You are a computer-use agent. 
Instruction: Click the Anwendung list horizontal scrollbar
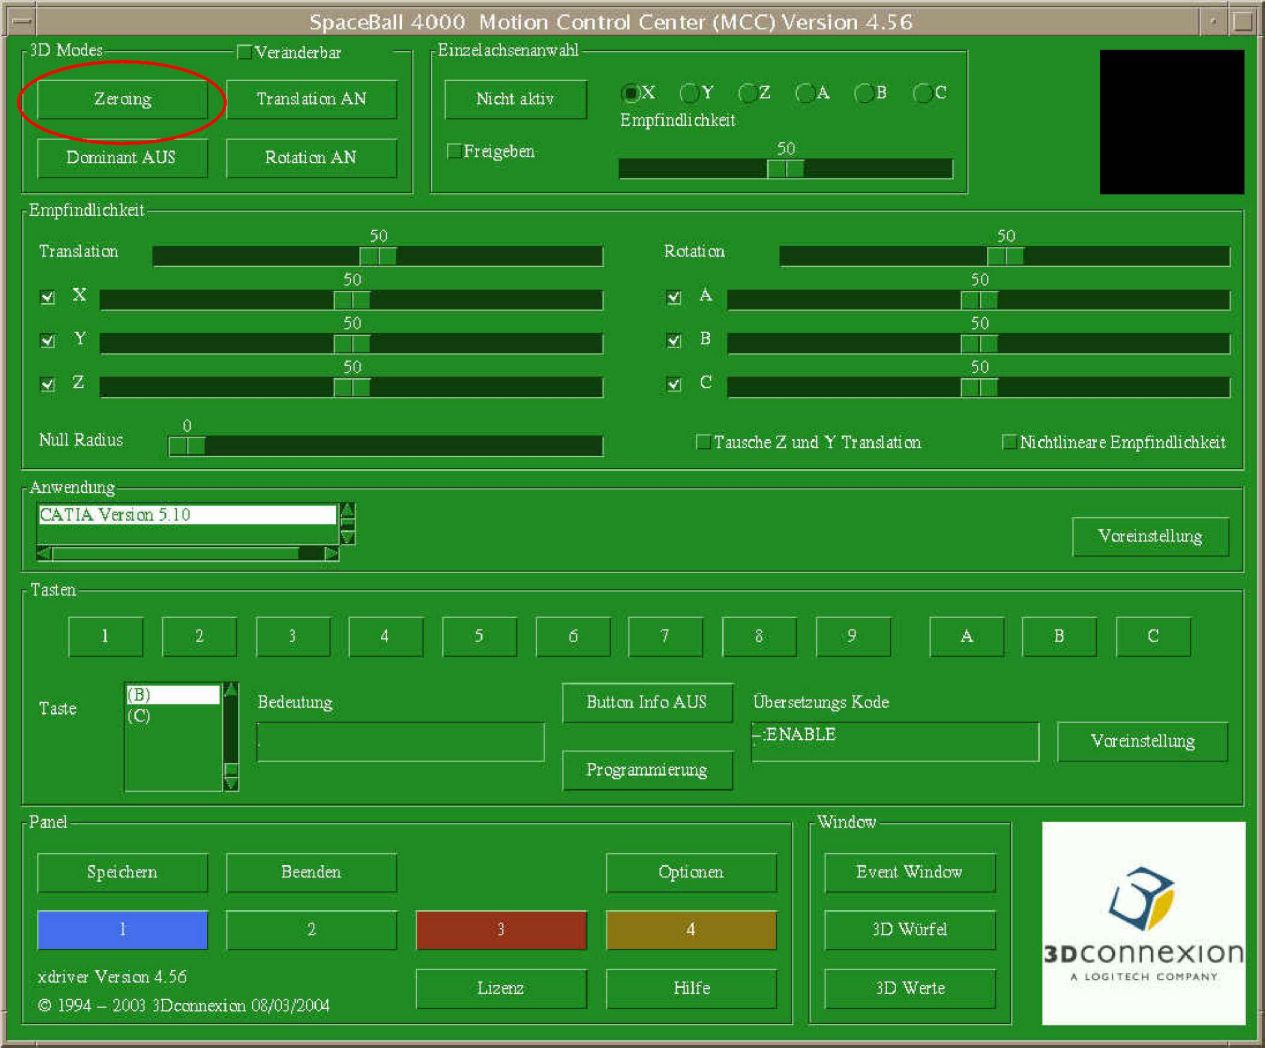click(187, 553)
